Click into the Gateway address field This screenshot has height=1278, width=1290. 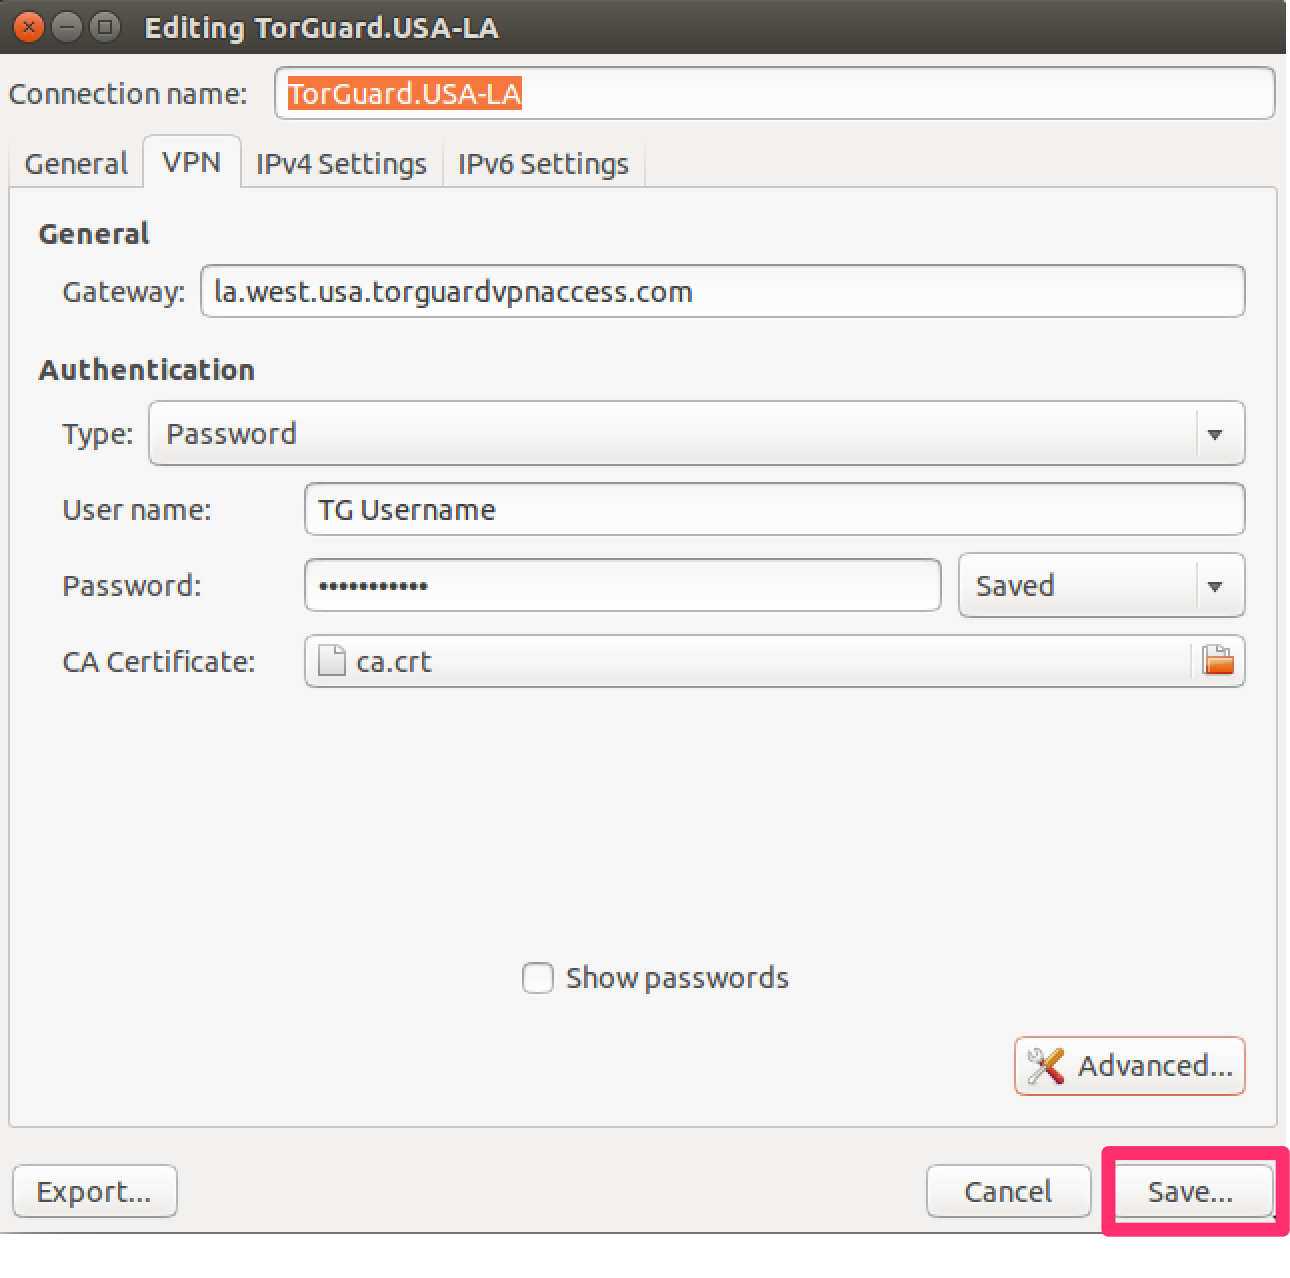723,291
